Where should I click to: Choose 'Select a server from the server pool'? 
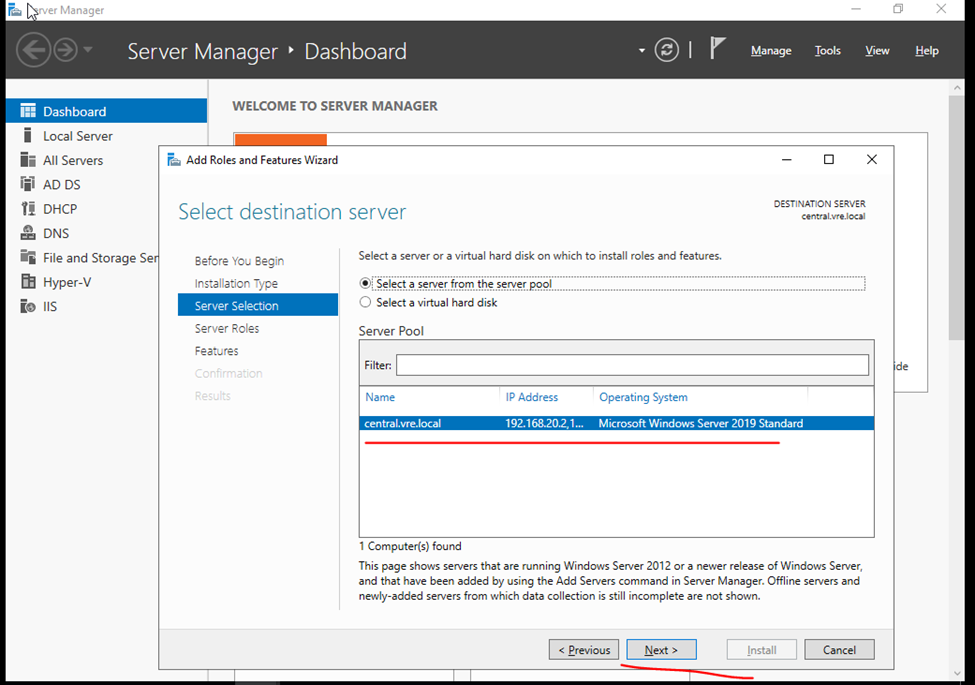pos(365,284)
